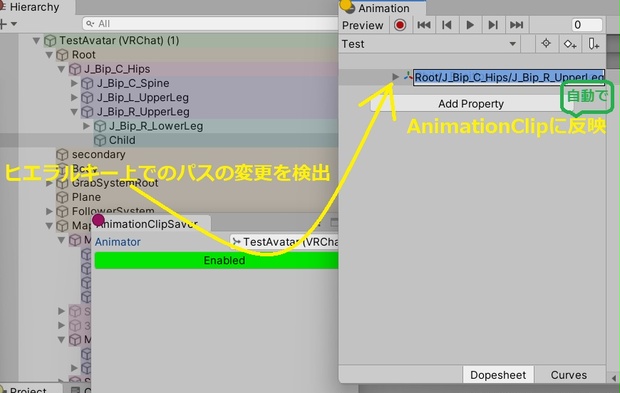Expand the J_Bip_C_Spine tree node

point(74,83)
